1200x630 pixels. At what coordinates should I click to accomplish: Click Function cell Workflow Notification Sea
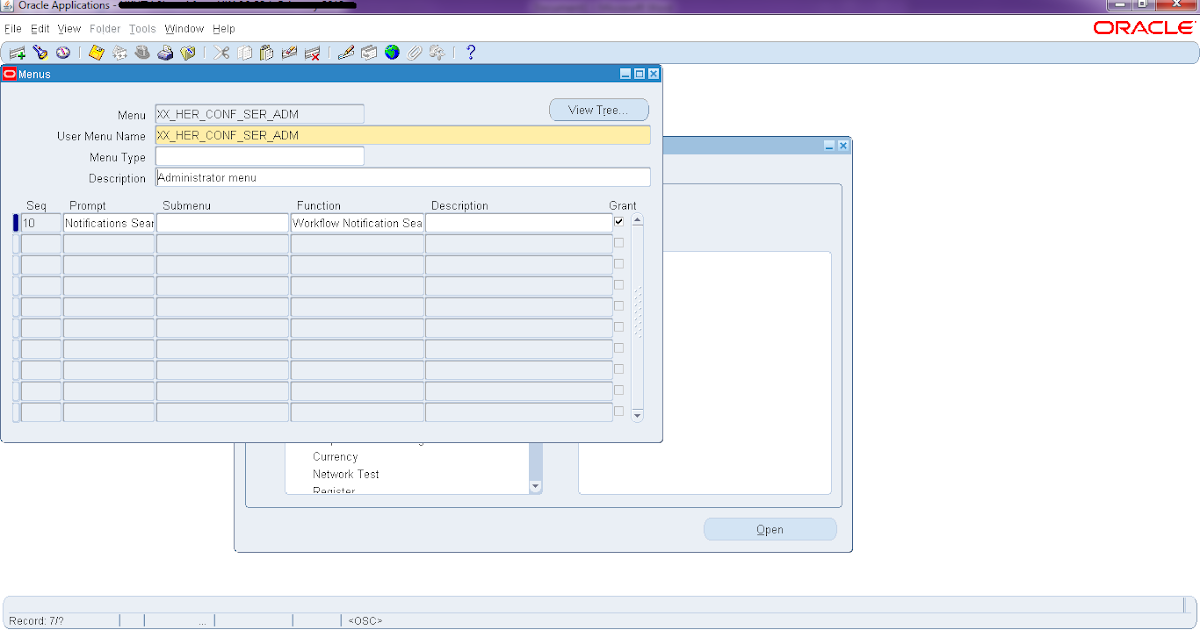[357, 223]
